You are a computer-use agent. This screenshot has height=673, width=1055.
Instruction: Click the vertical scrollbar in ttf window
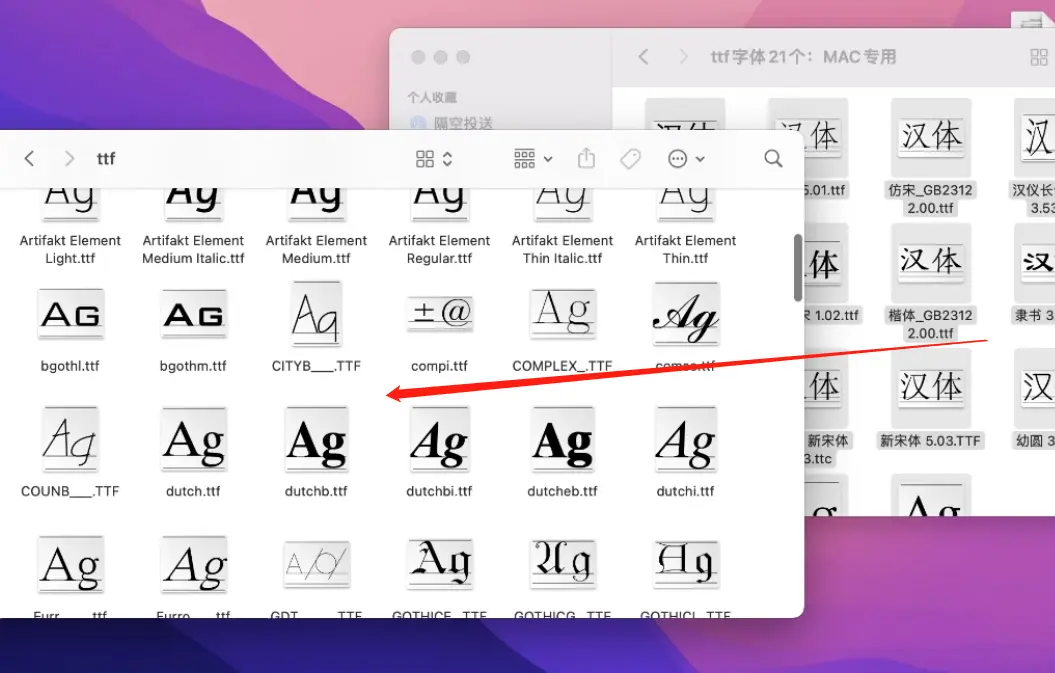point(798,268)
